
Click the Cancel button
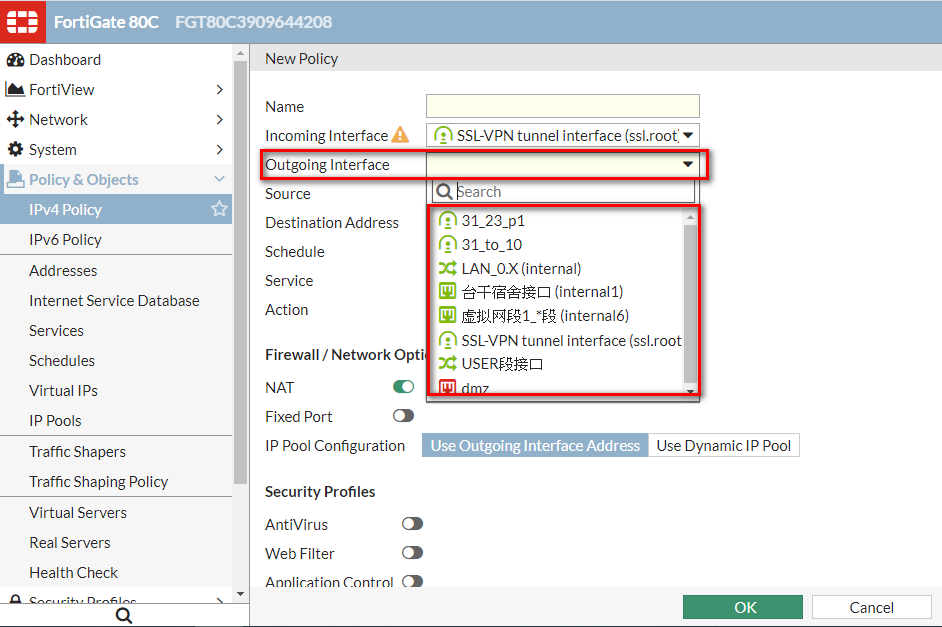pyautogui.click(x=872, y=607)
